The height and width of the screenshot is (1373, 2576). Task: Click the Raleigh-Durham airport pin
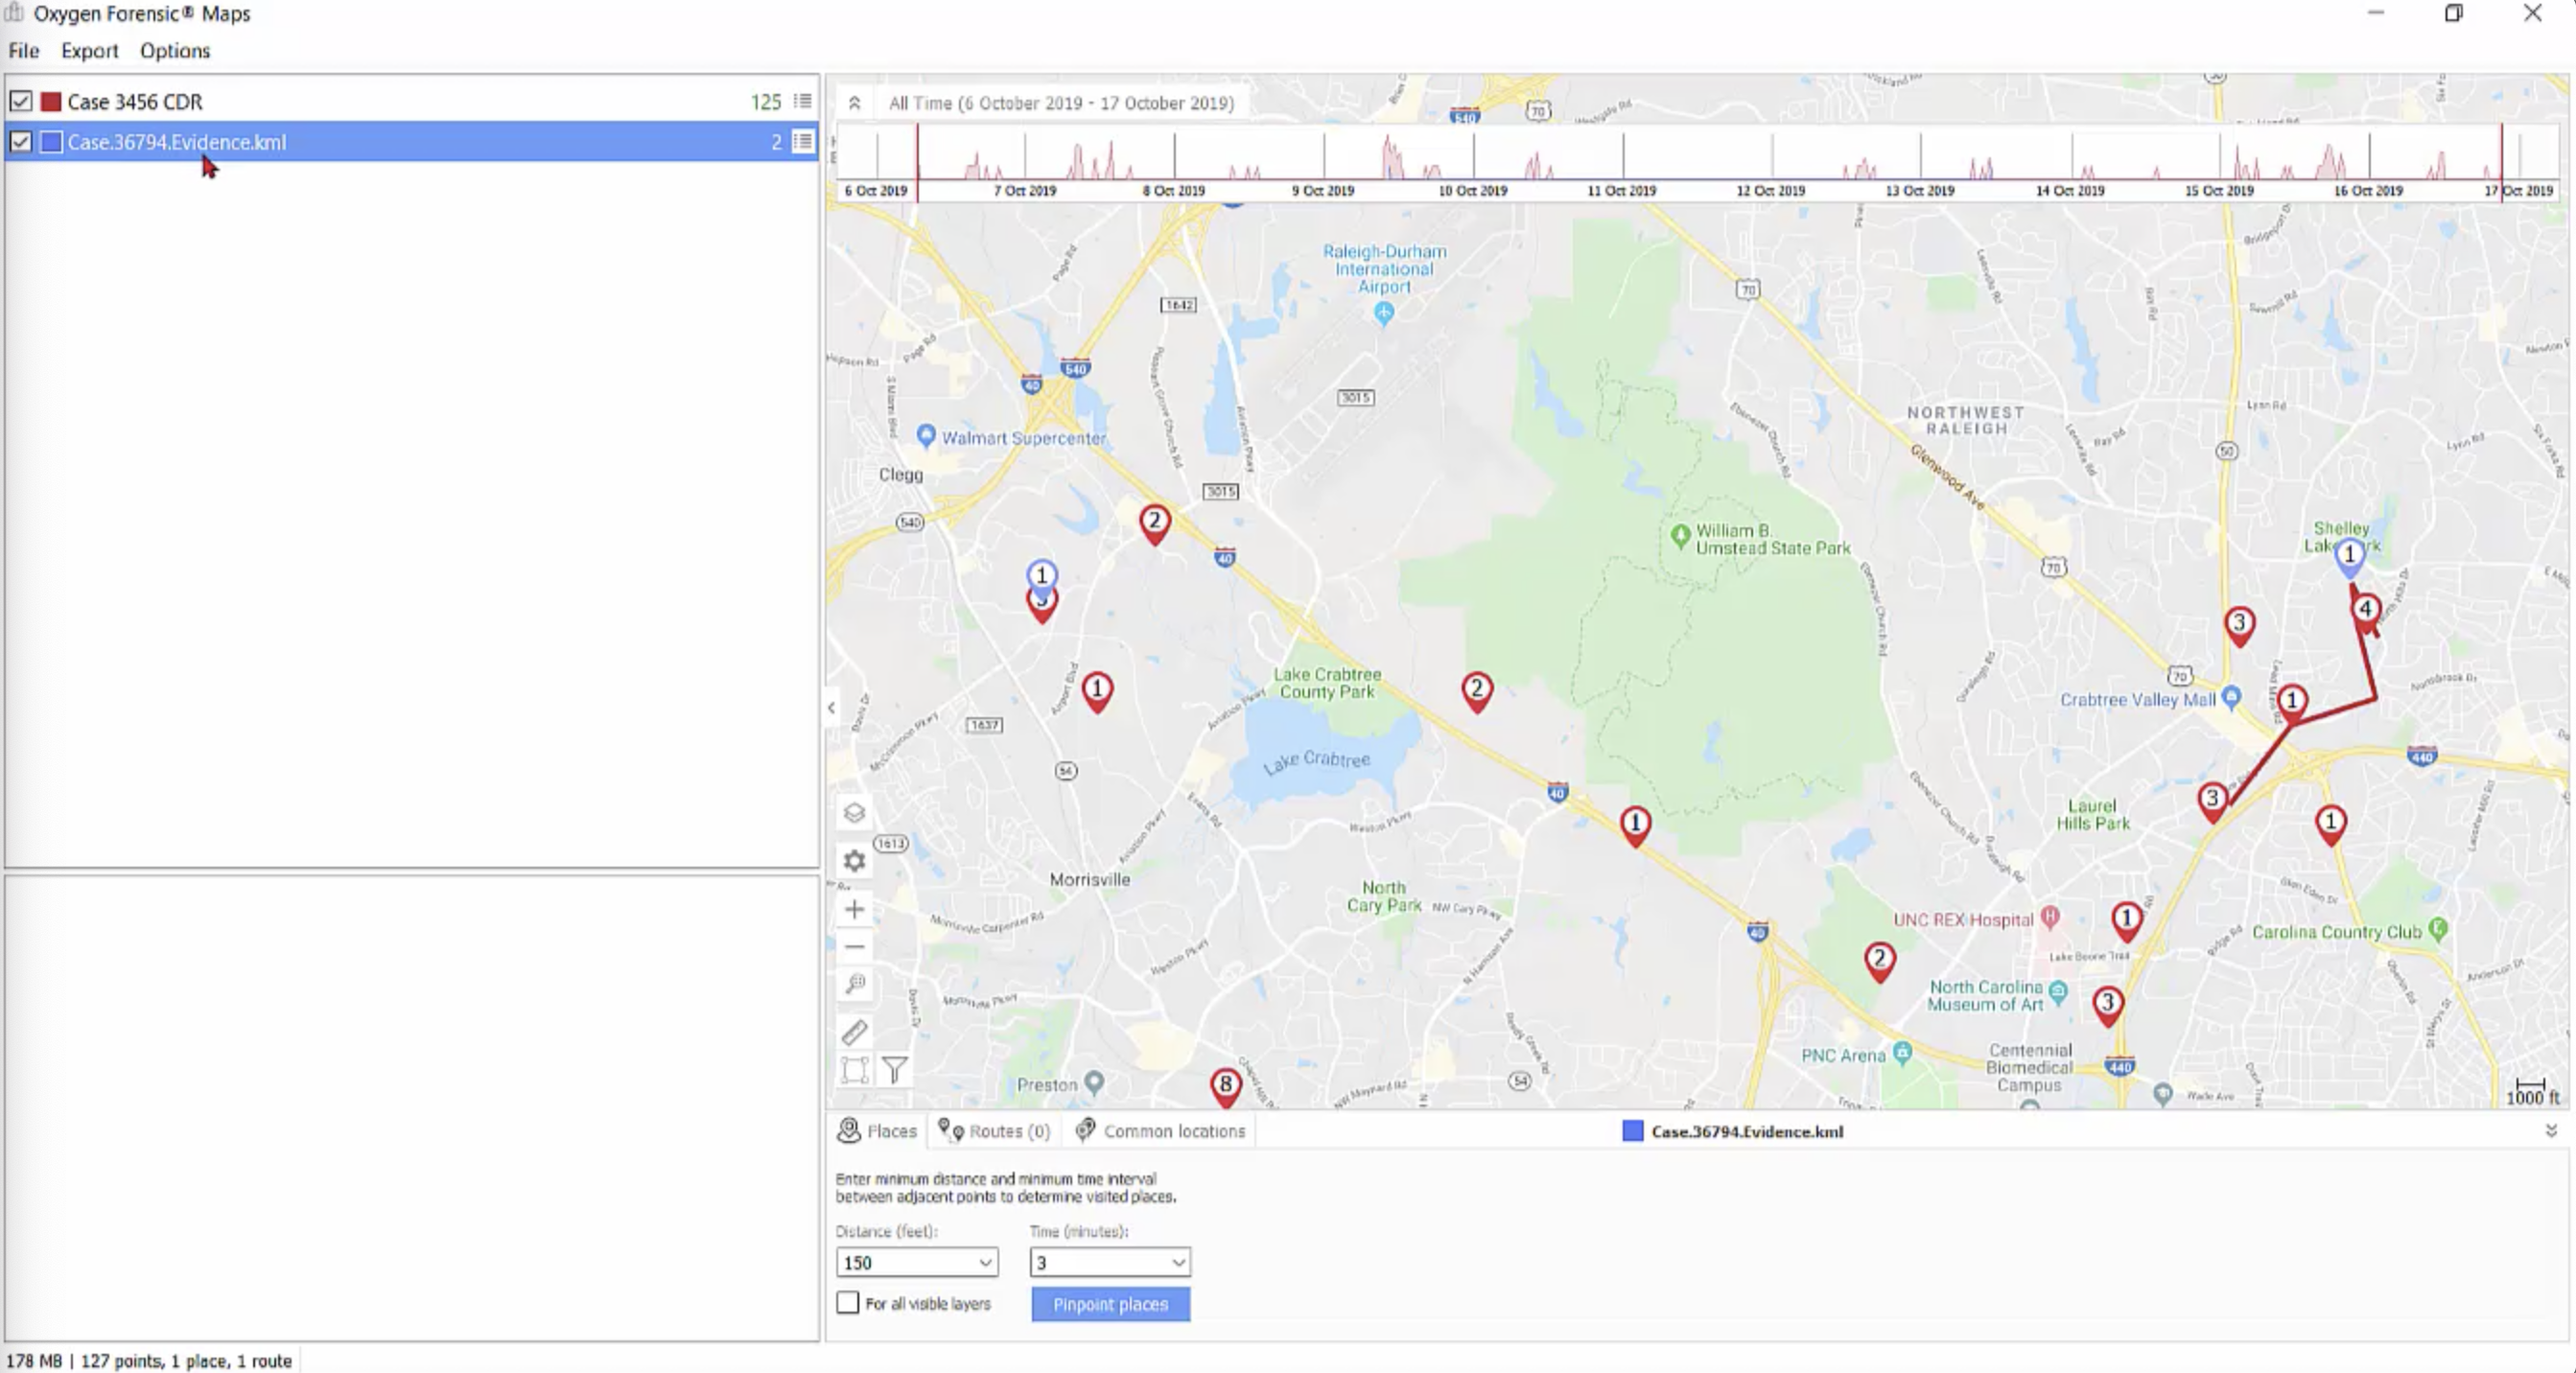pos(1383,314)
